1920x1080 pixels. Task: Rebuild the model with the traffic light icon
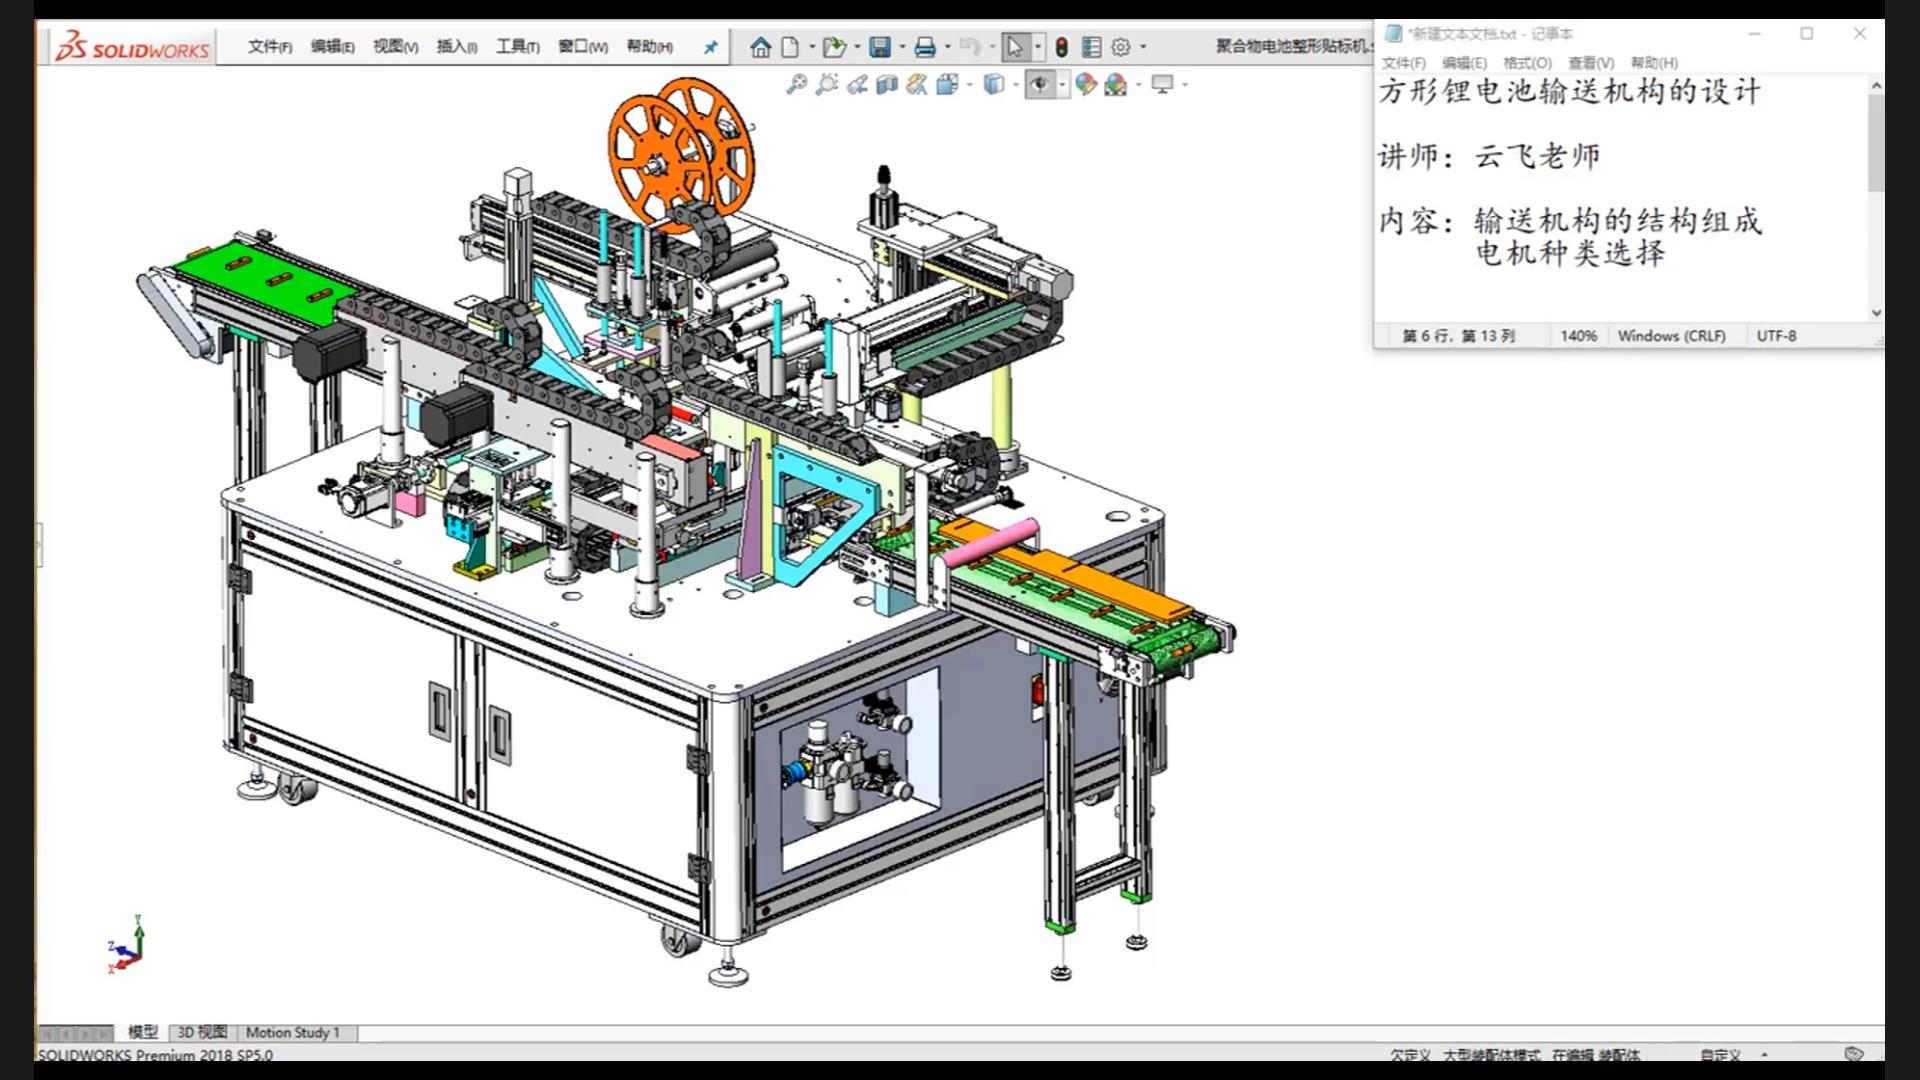point(1062,47)
